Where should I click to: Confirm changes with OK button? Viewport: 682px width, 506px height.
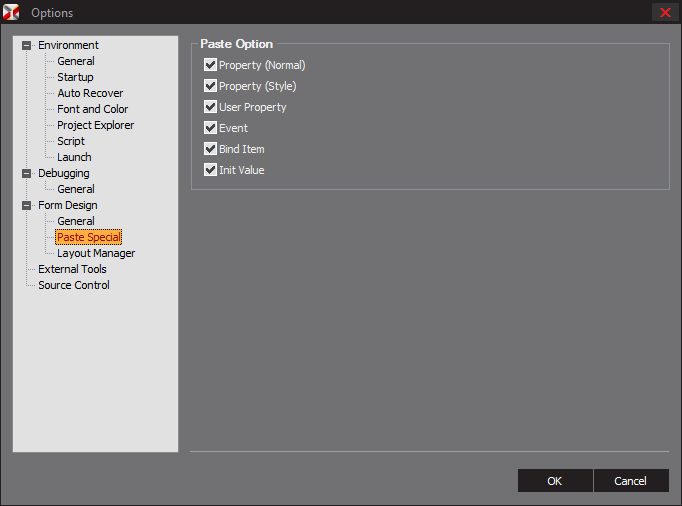pyautogui.click(x=555, y=481)
